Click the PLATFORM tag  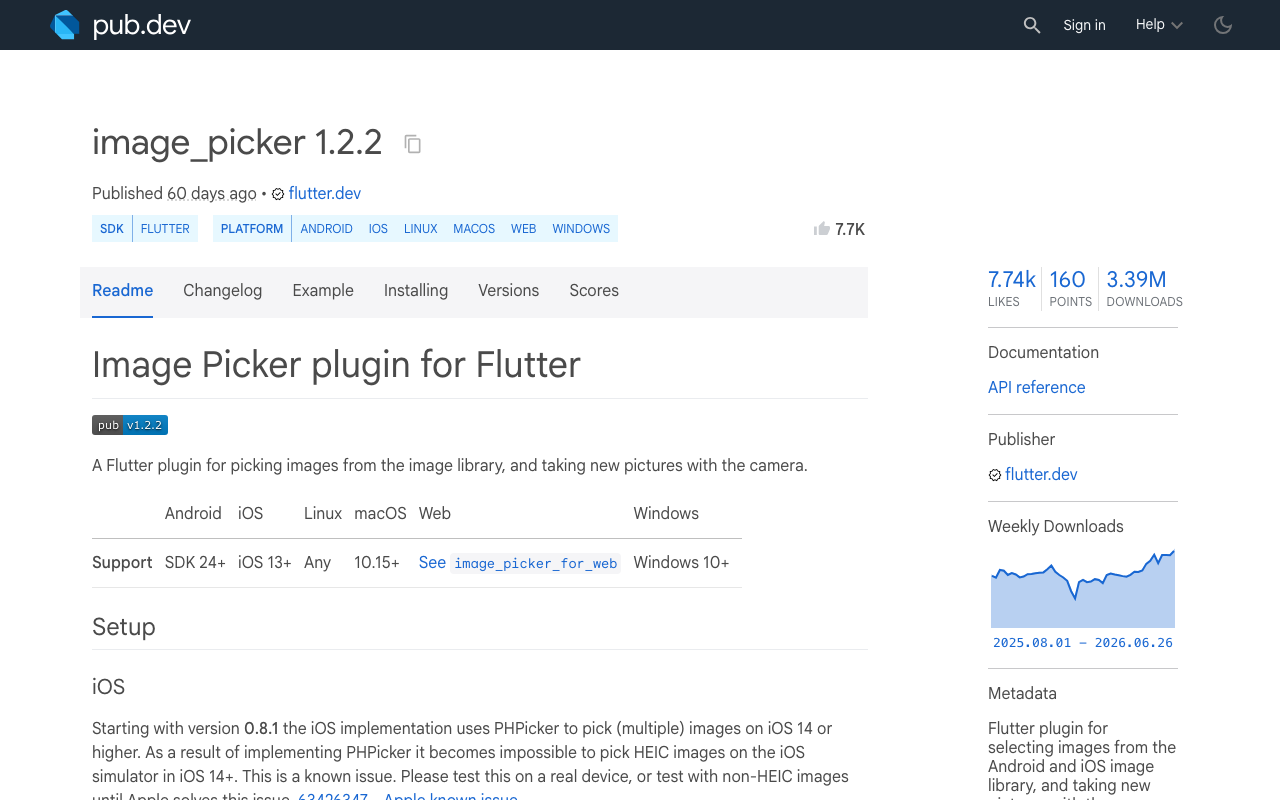click(x=252, y=229)
